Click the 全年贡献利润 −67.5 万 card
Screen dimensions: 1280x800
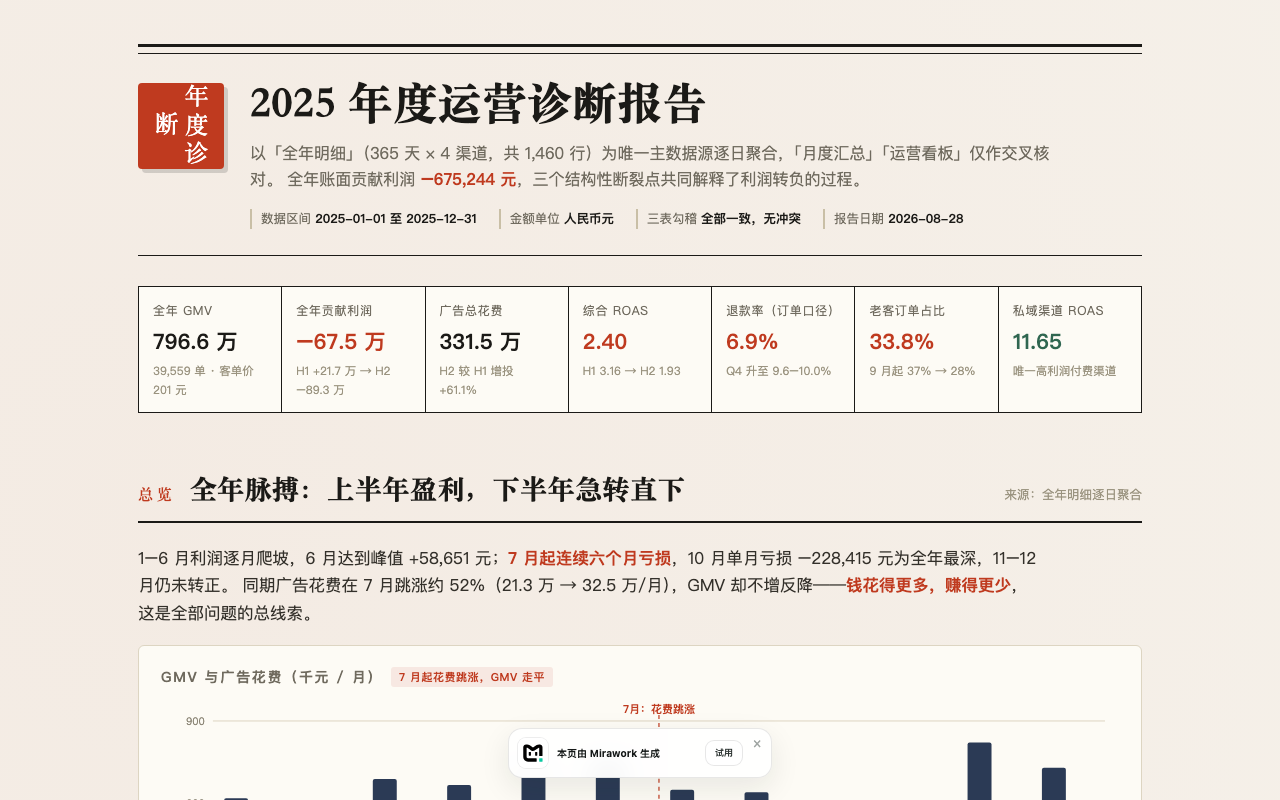click(353, 349)
